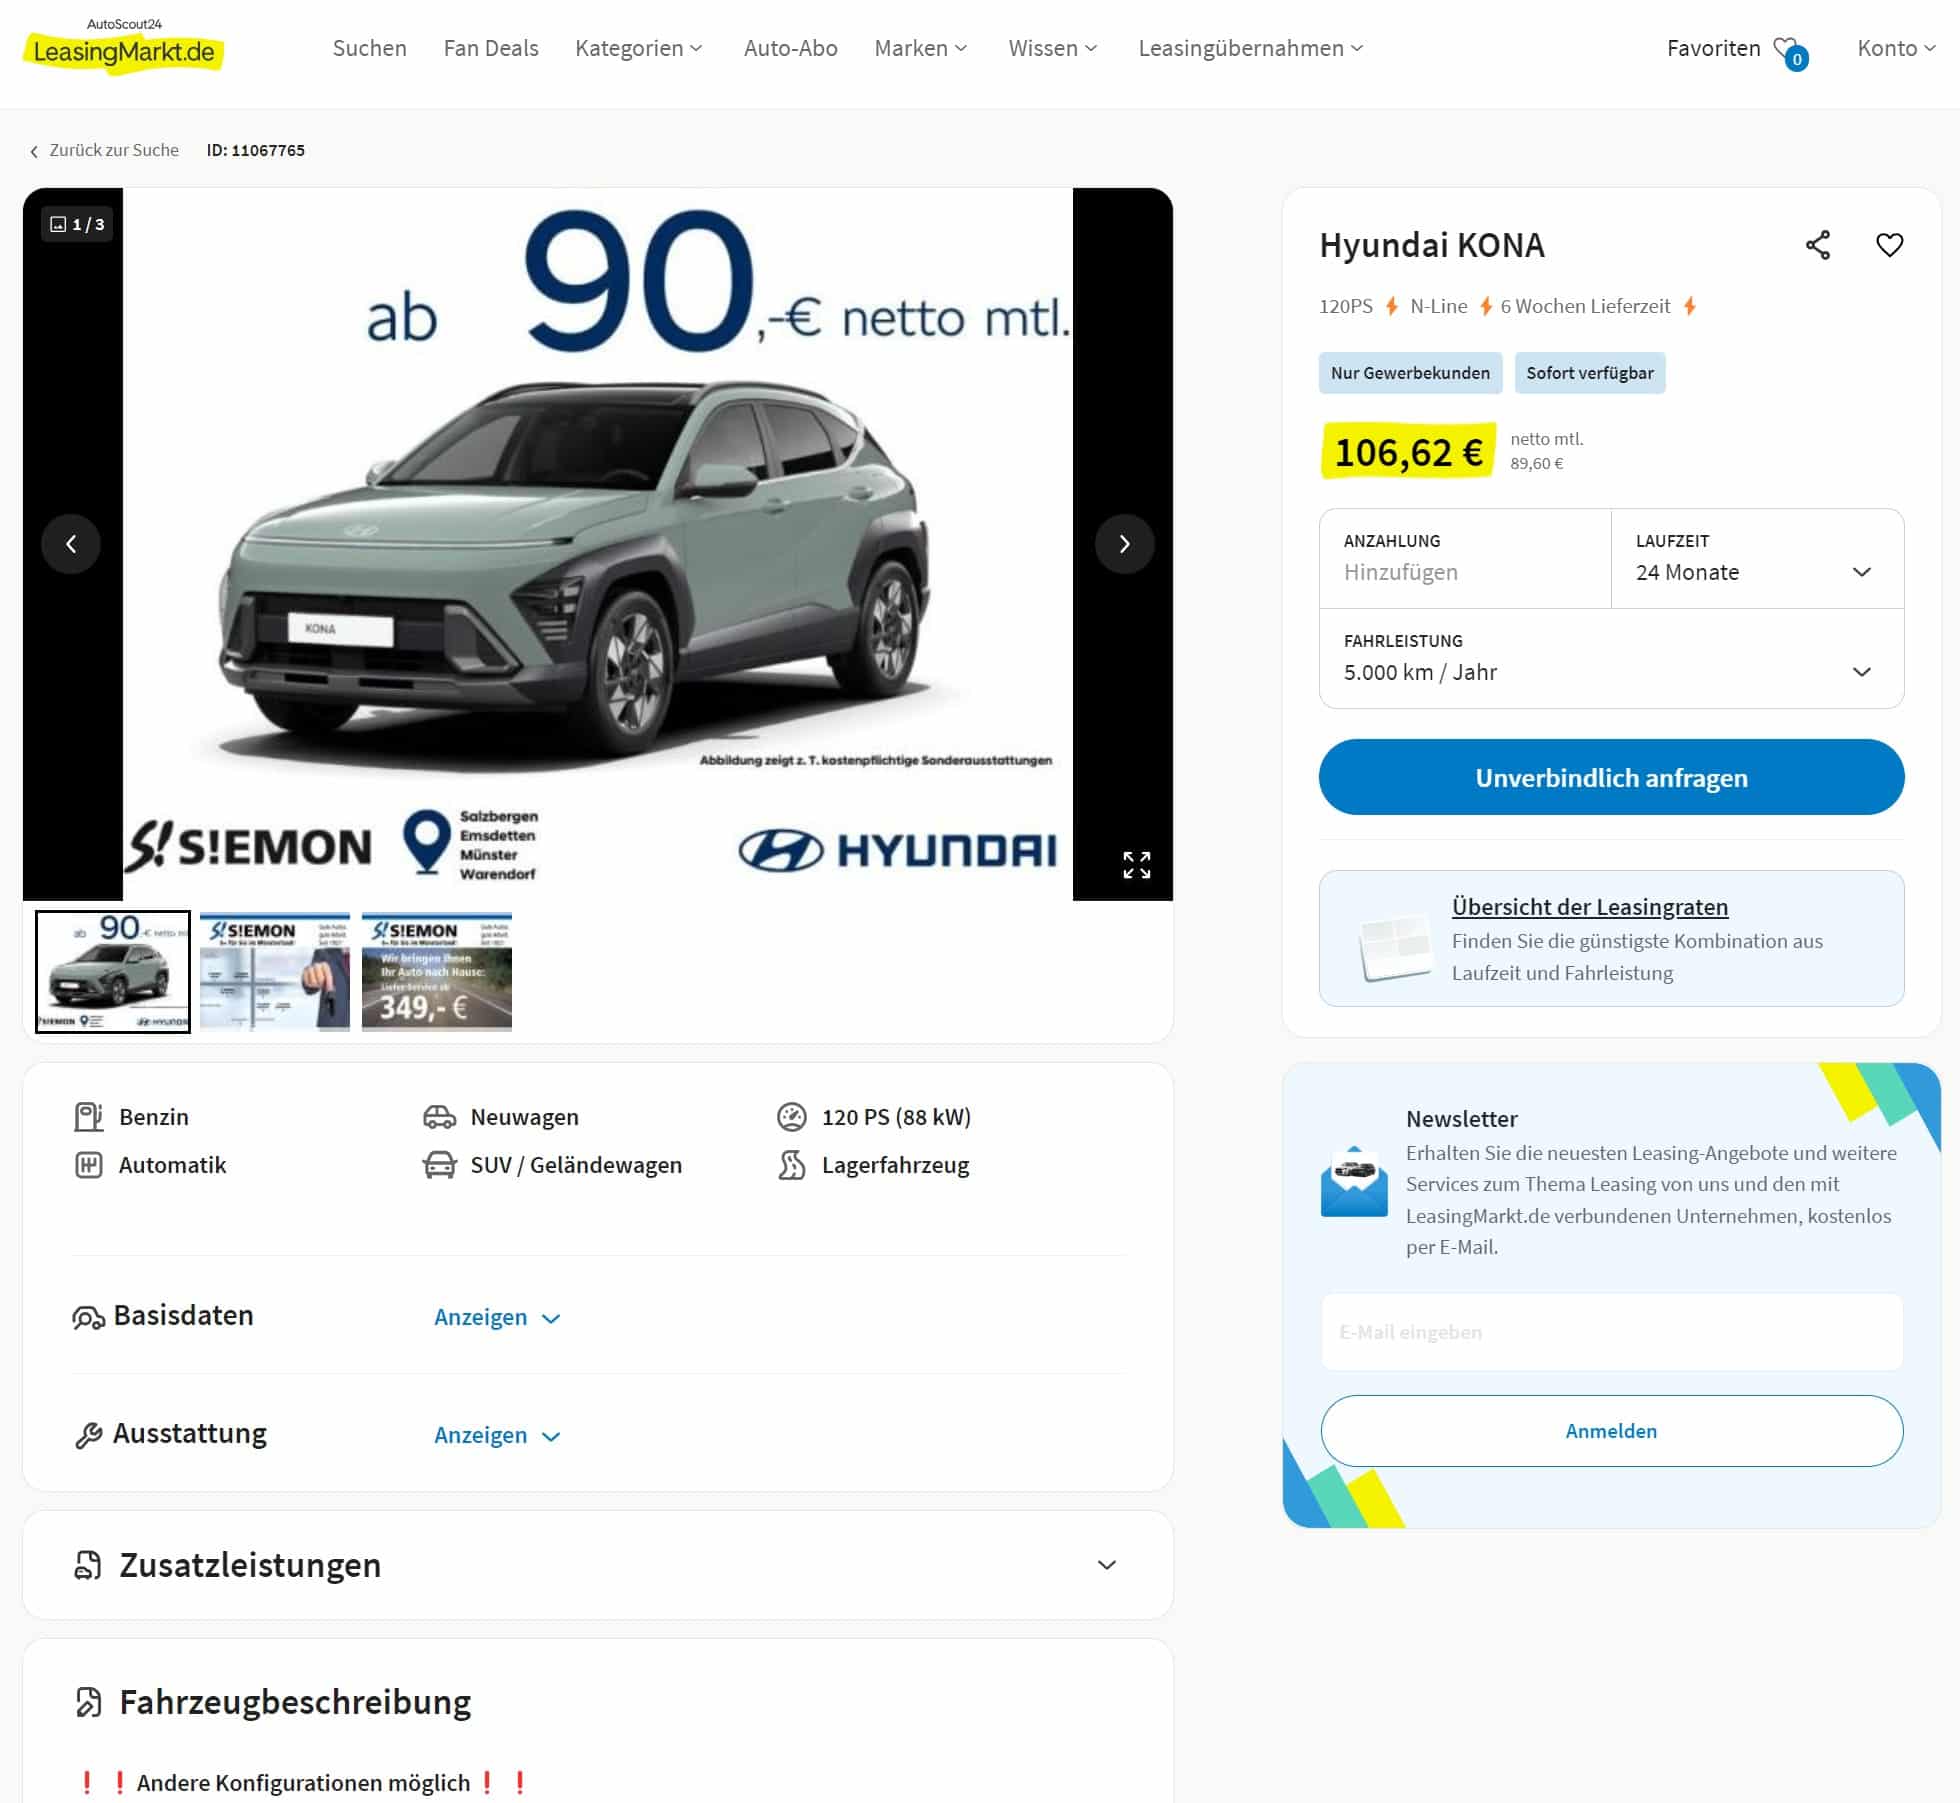This screenshot has width=1960, height=1803.
Task: Open gallery fullscreen expand icon
Action: tap(1136, 865)
